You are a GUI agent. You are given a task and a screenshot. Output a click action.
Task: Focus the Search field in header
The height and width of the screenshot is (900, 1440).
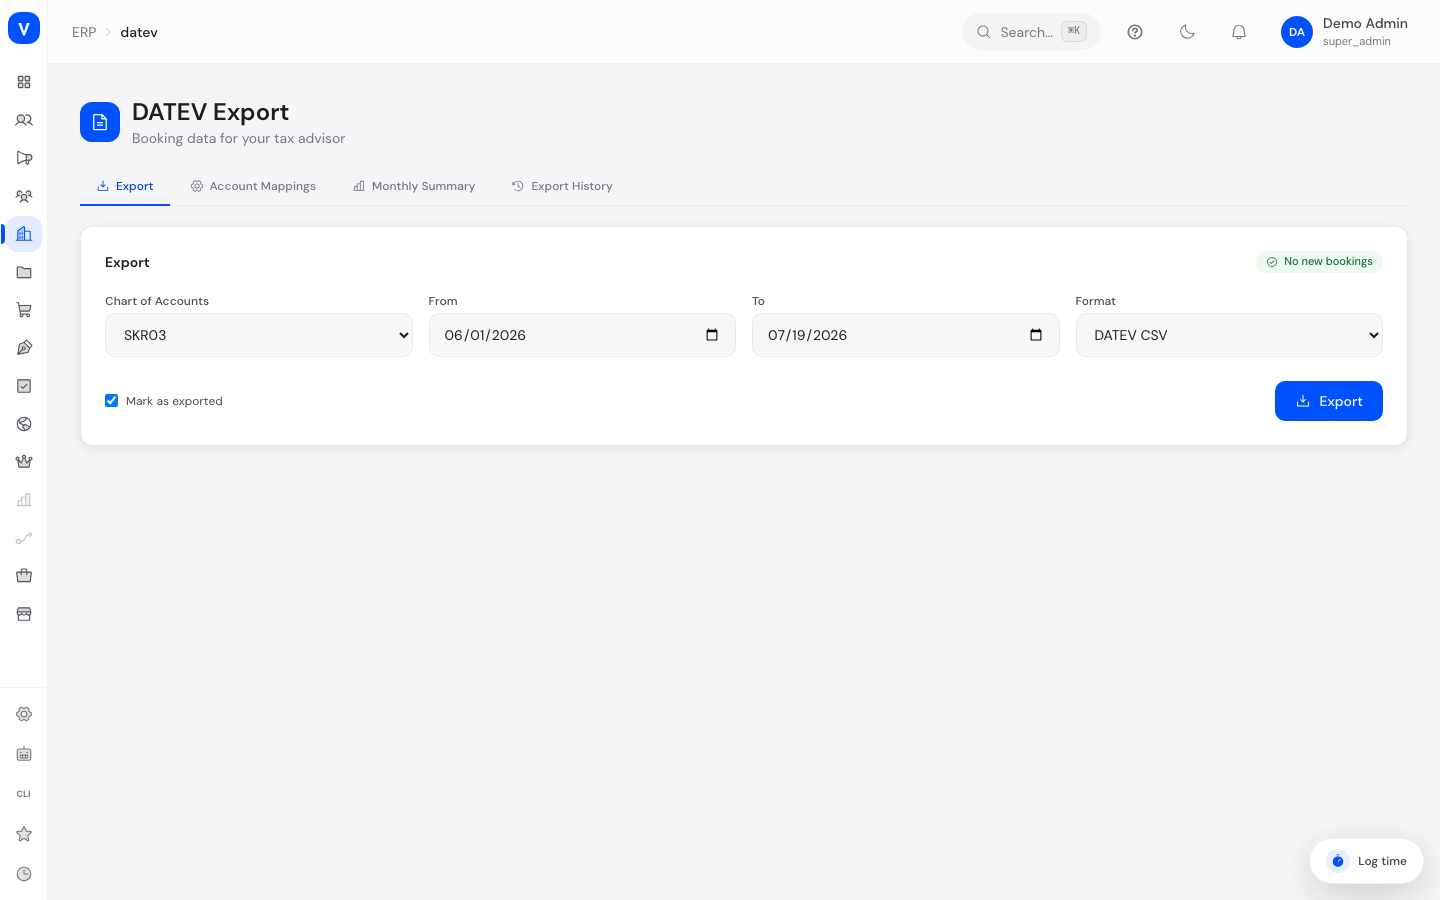1031,32
